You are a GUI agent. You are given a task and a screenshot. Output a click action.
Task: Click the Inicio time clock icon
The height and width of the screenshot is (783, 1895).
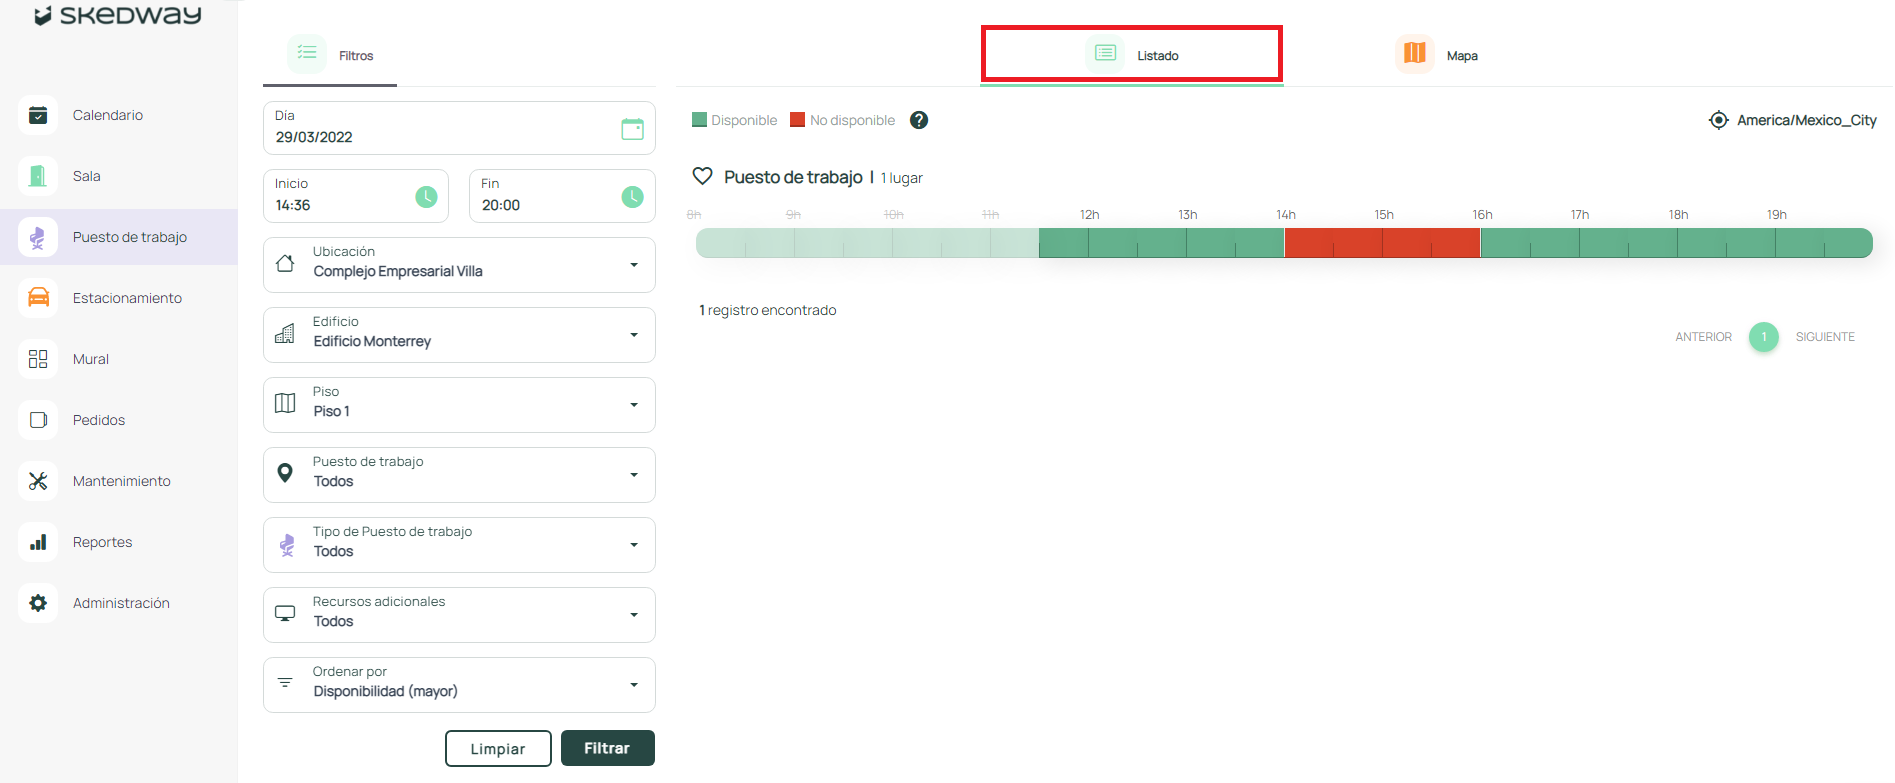click(426, 197)
